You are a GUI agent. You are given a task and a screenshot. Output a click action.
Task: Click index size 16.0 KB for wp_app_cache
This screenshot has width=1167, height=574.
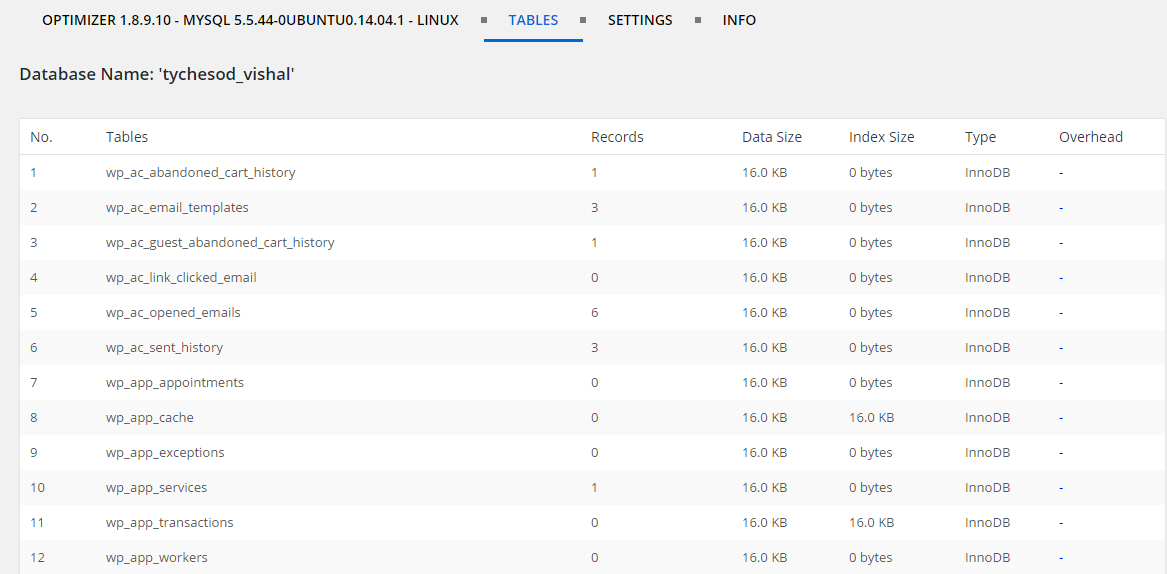pos(871,418)
